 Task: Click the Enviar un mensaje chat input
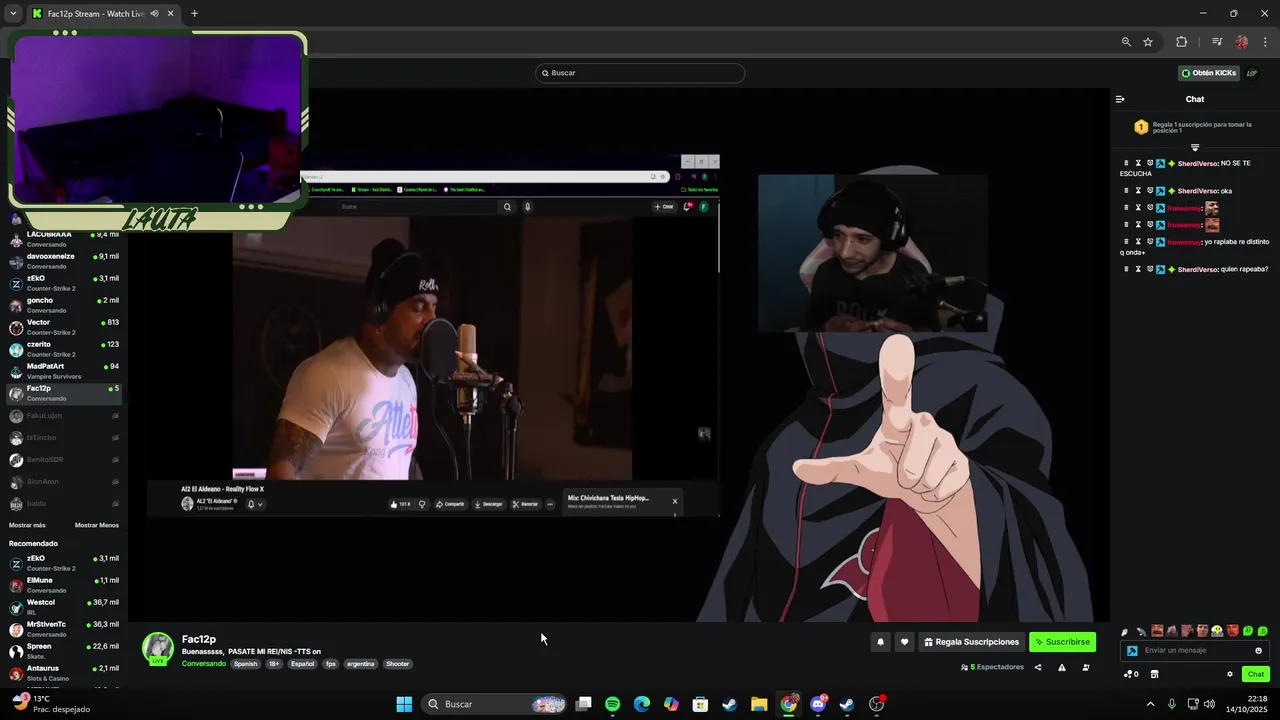coord(1195,650)
